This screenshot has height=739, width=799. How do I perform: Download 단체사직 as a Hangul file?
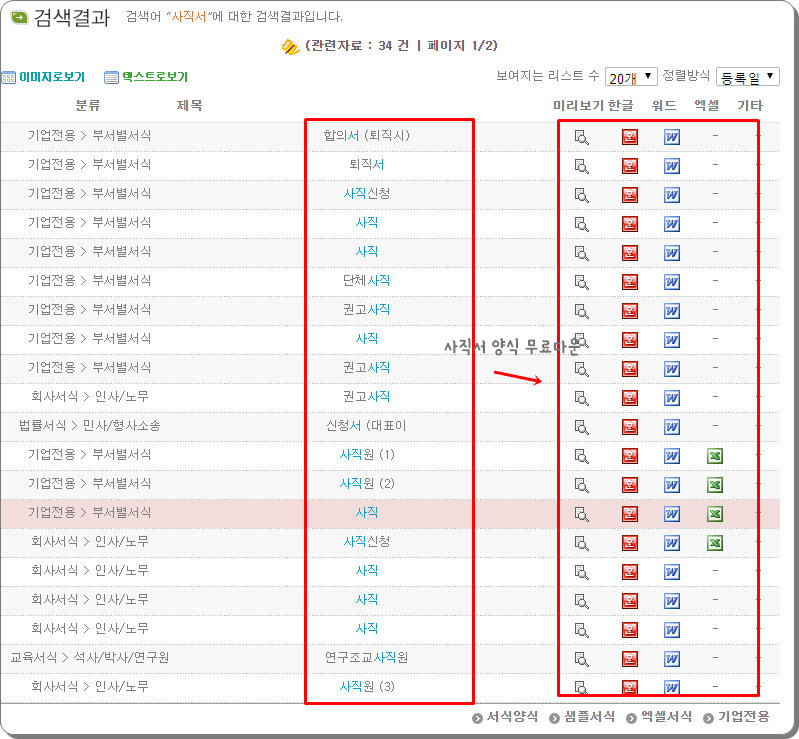click(630, 281)
